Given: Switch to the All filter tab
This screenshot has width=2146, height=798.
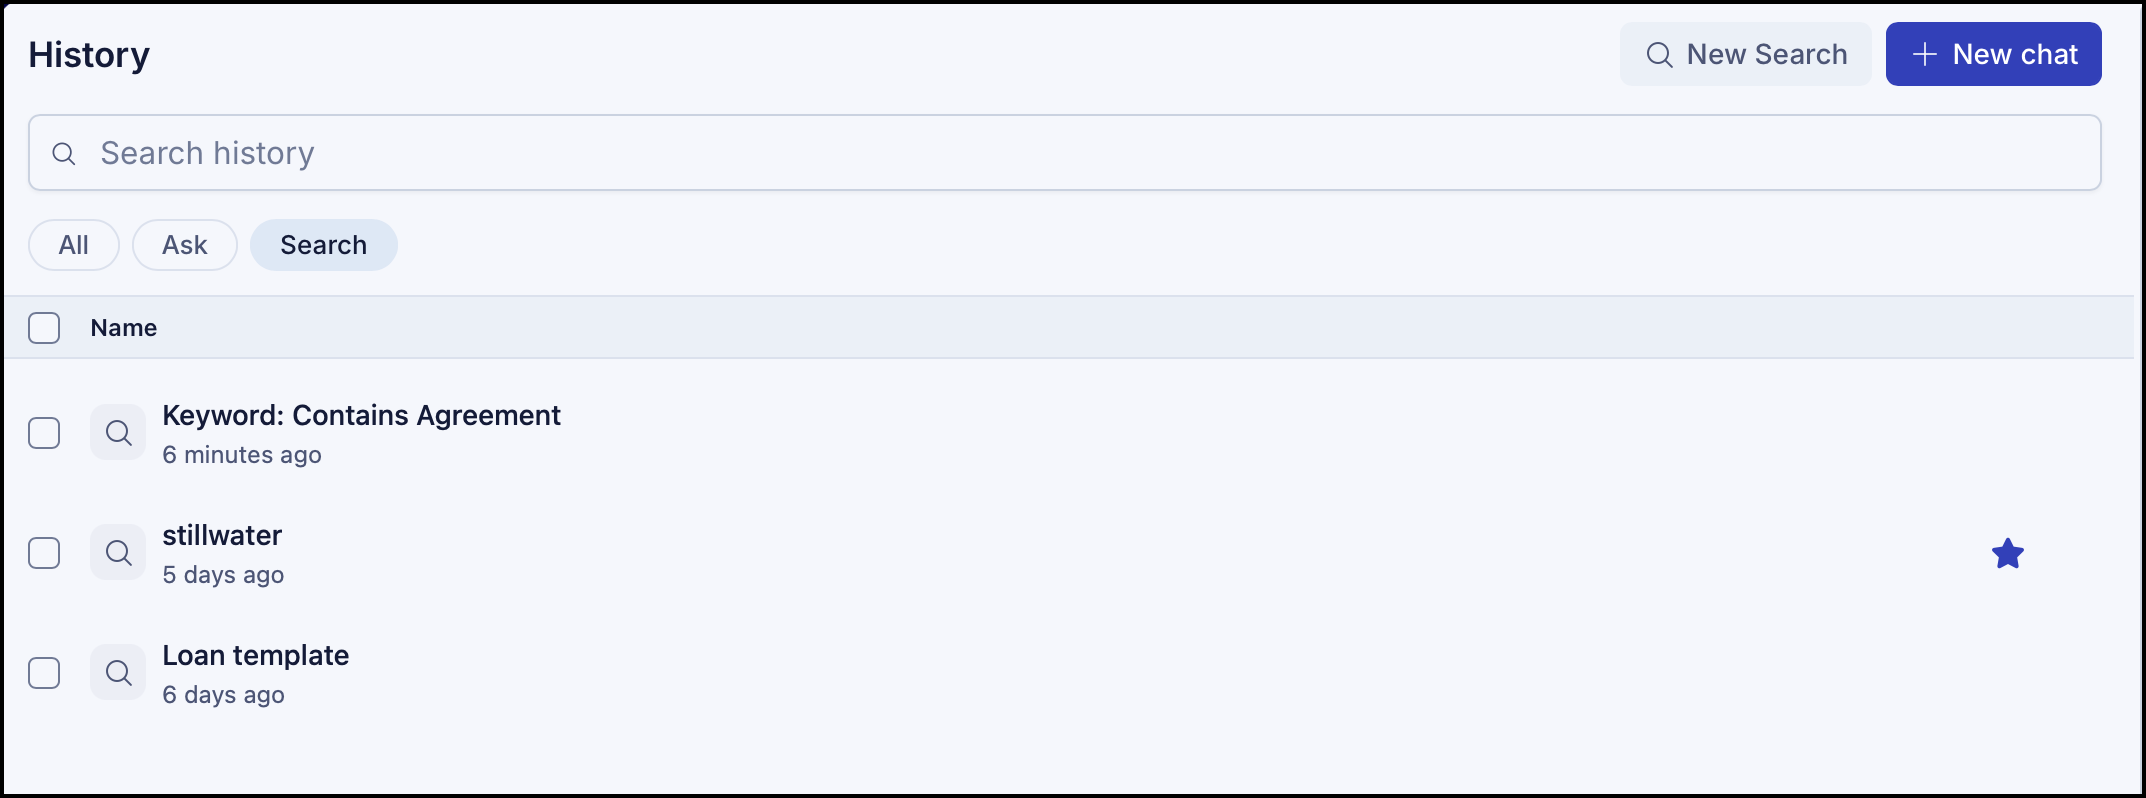Looking at the screenshot, I should coord(74,245).
